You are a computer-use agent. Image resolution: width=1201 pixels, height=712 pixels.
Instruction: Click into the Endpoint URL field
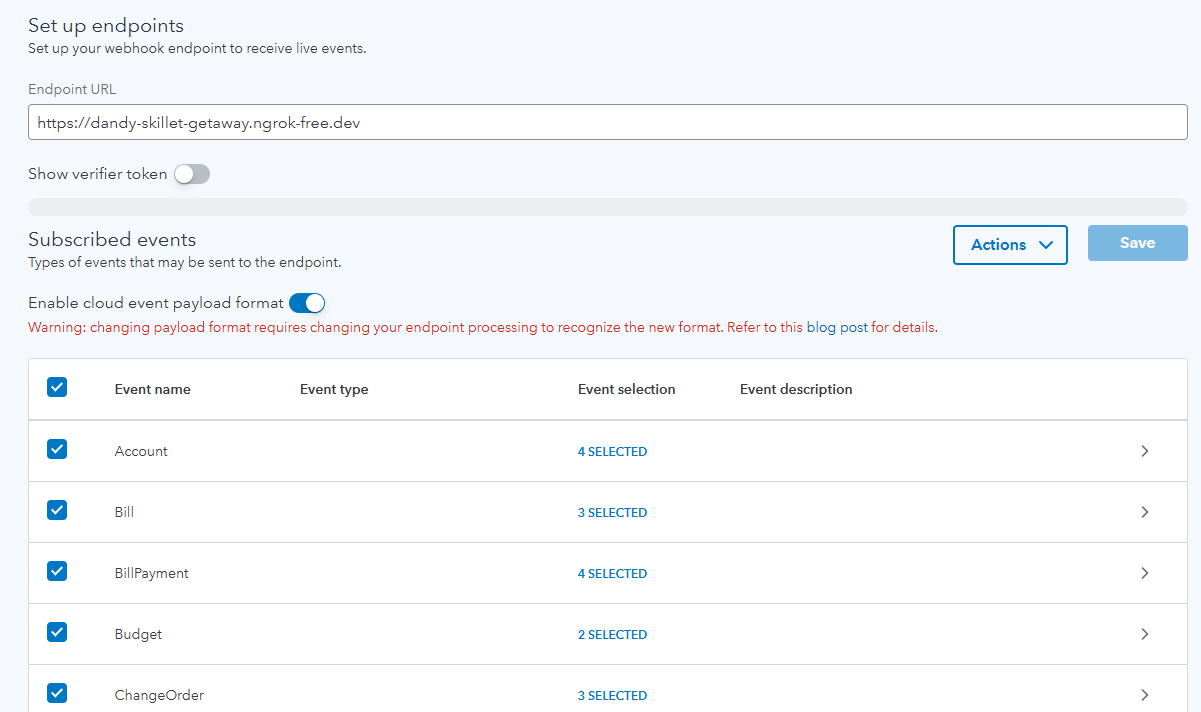(608, 123)
